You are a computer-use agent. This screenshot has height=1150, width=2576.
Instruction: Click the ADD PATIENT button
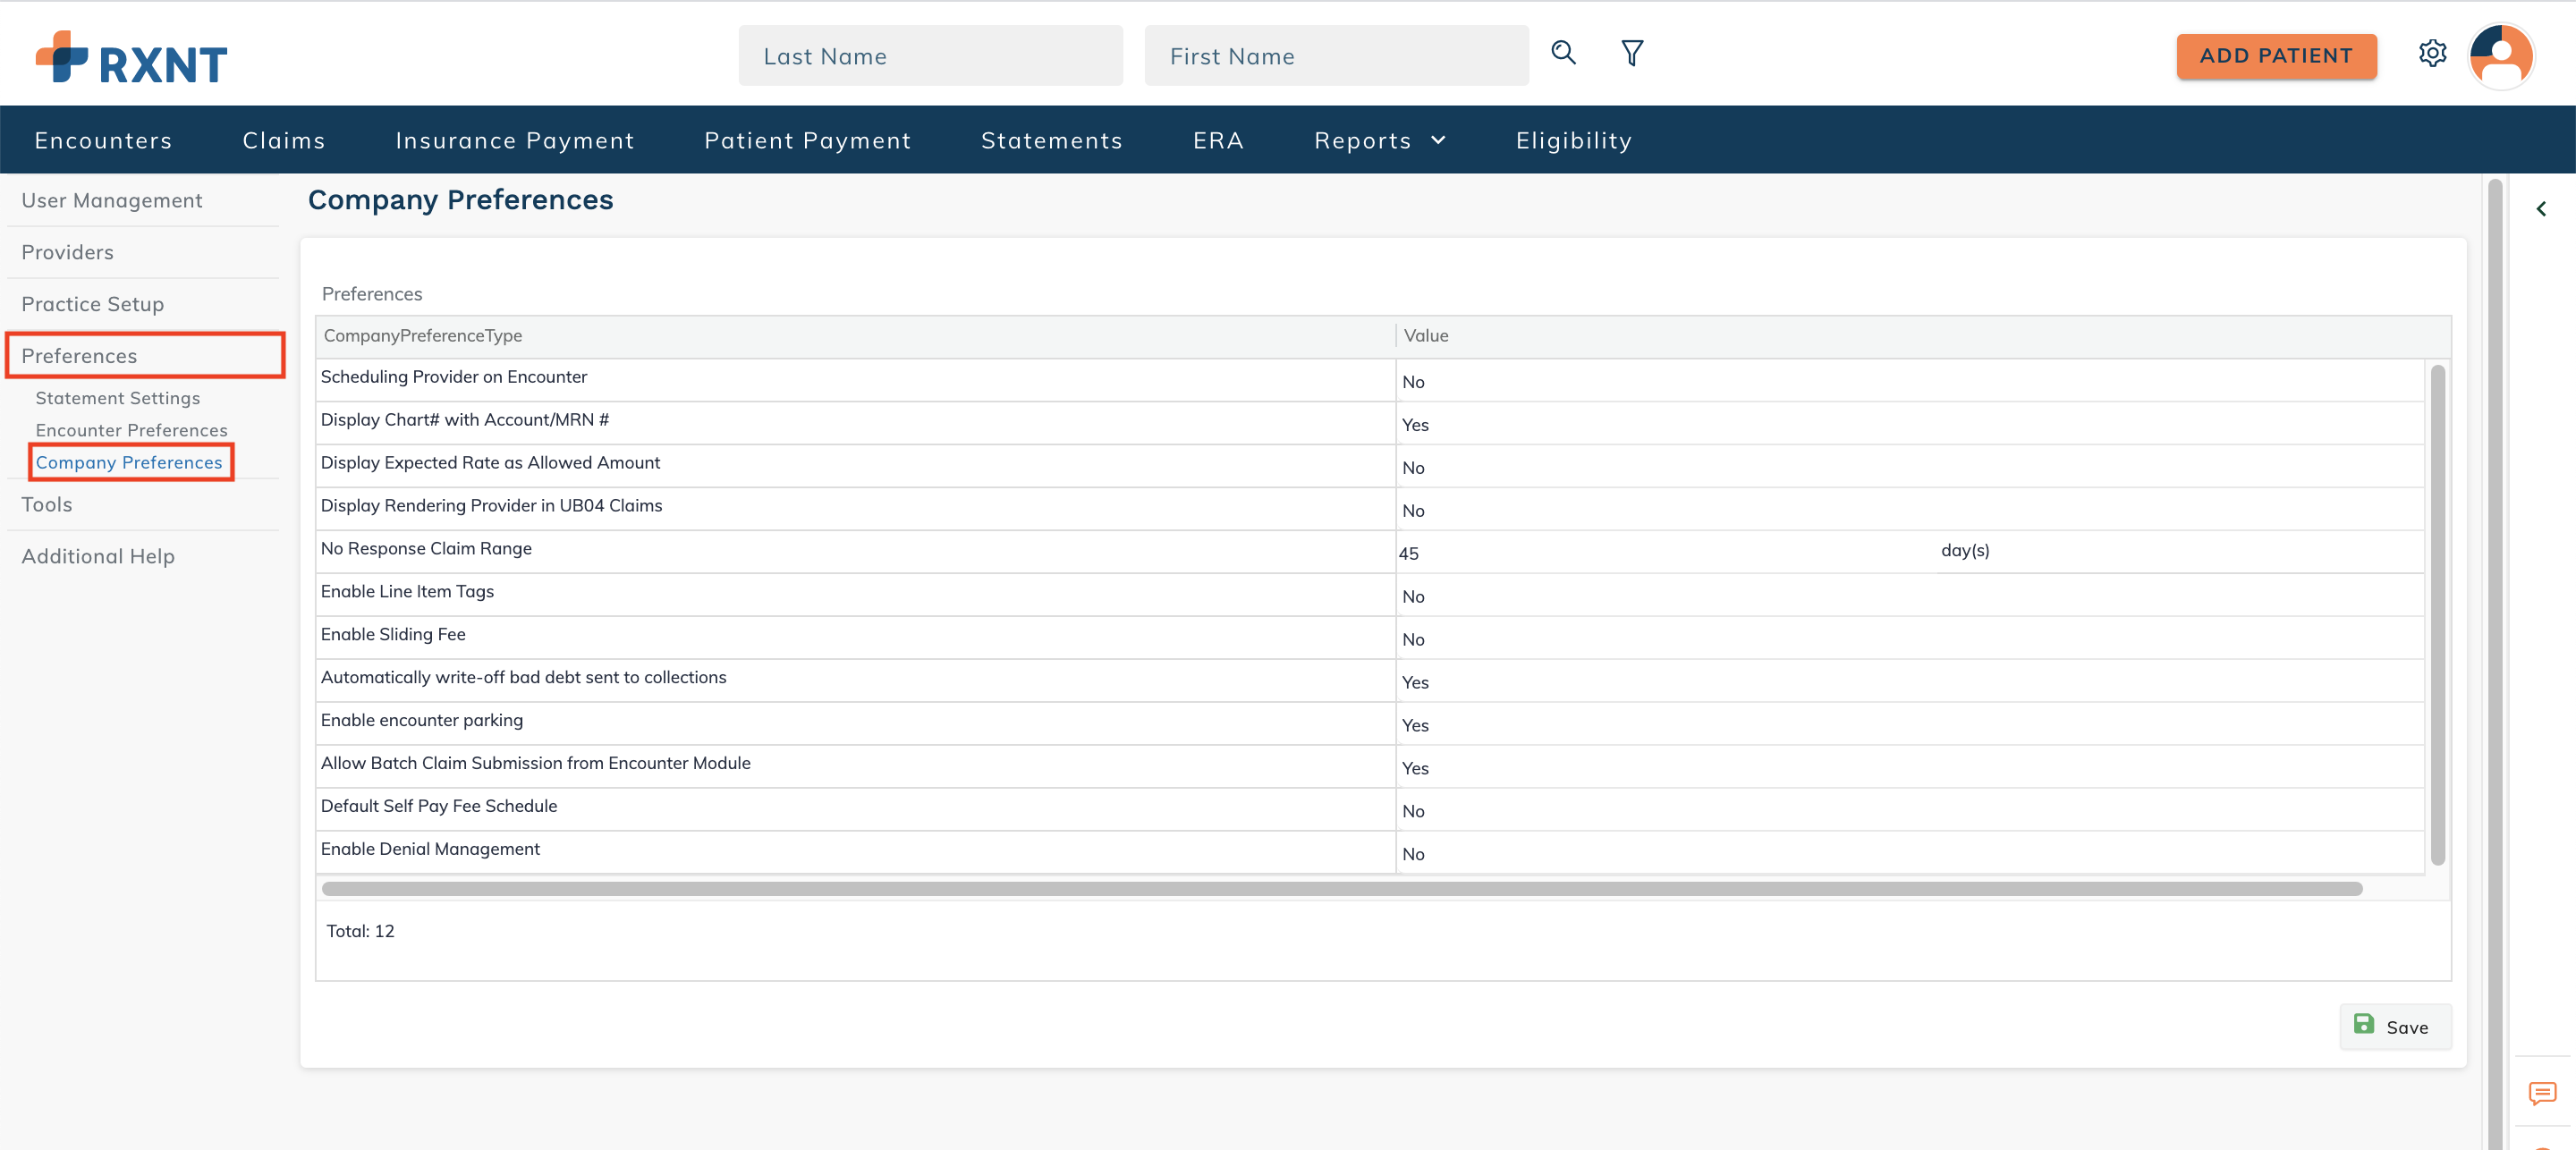click(2276, 56)
